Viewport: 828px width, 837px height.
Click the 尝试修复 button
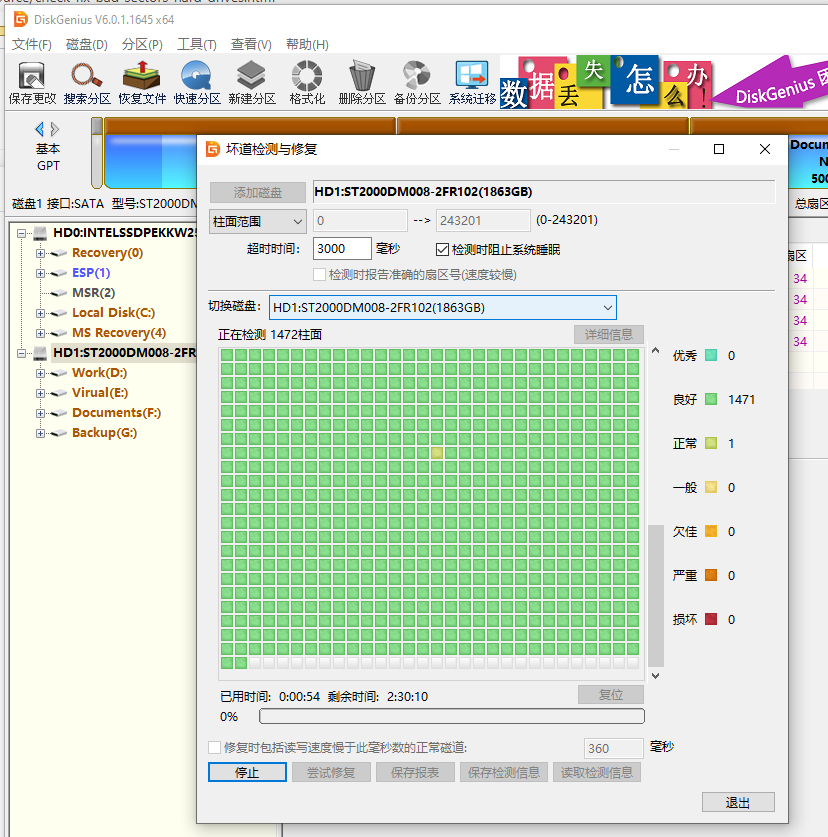tap(331, 772)
